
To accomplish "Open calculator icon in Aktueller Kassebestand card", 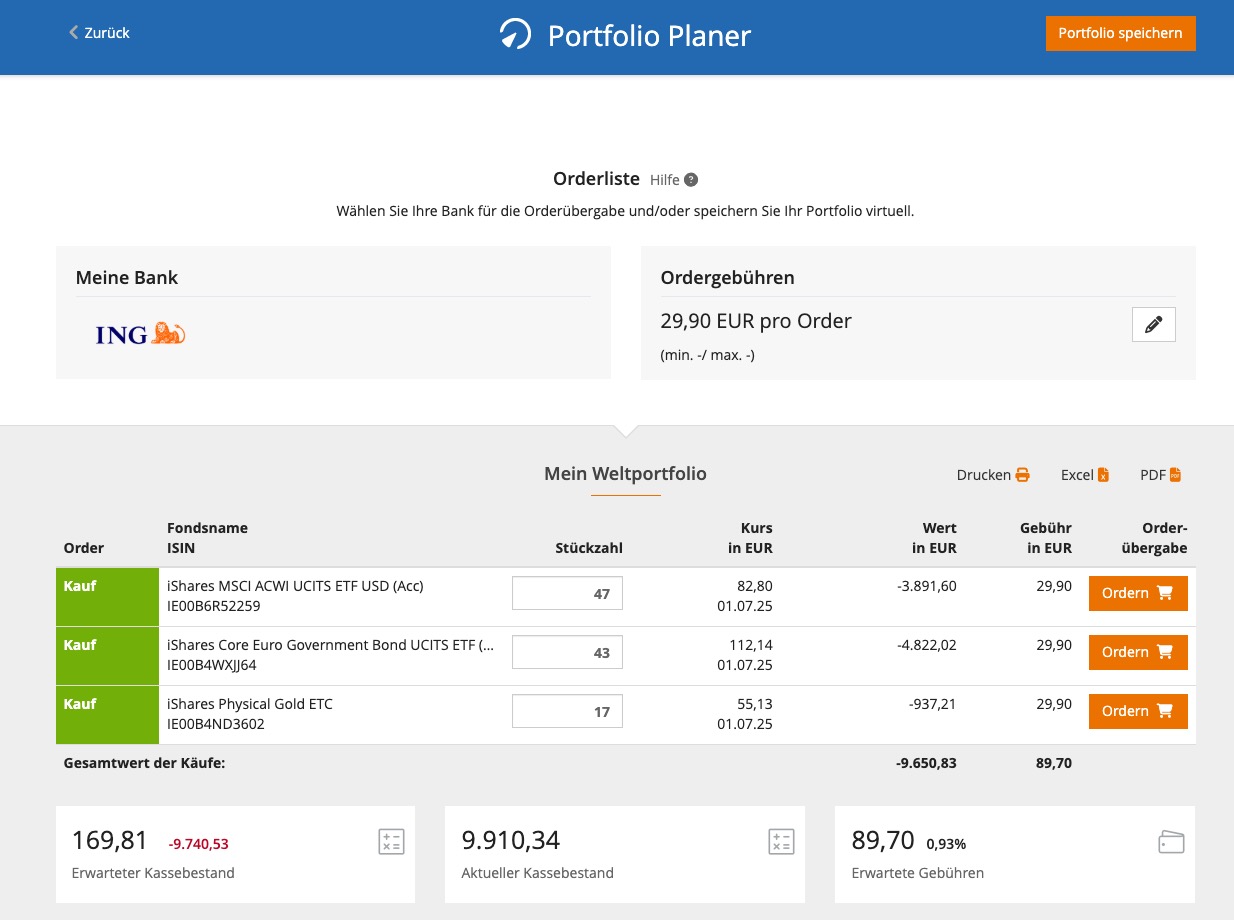I will 781,841.
